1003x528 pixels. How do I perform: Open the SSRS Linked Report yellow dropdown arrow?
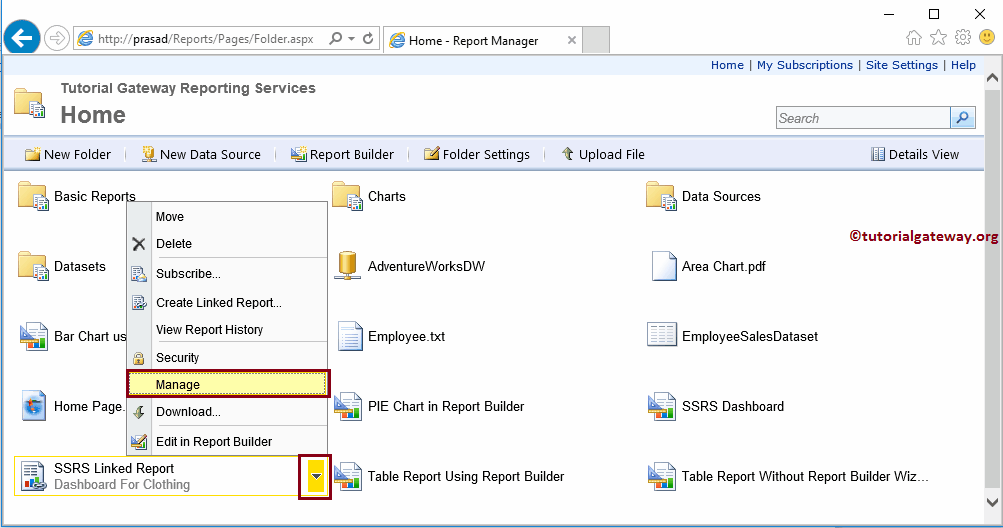pos(315,477)
